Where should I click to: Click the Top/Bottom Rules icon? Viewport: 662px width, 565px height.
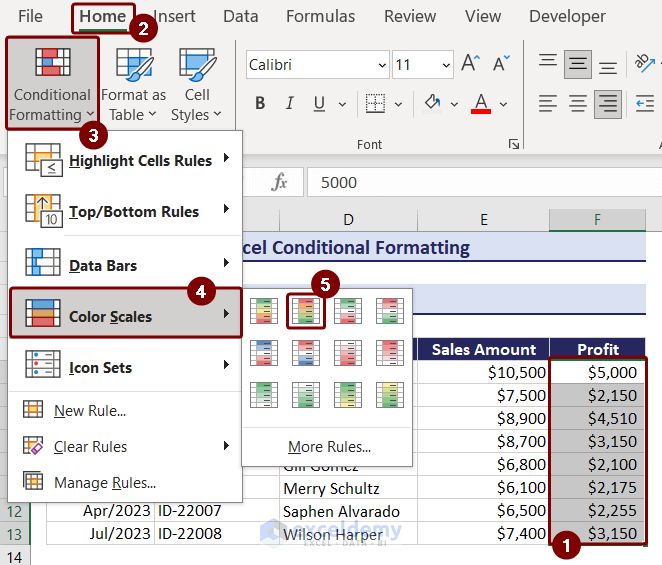pos(43,211)
